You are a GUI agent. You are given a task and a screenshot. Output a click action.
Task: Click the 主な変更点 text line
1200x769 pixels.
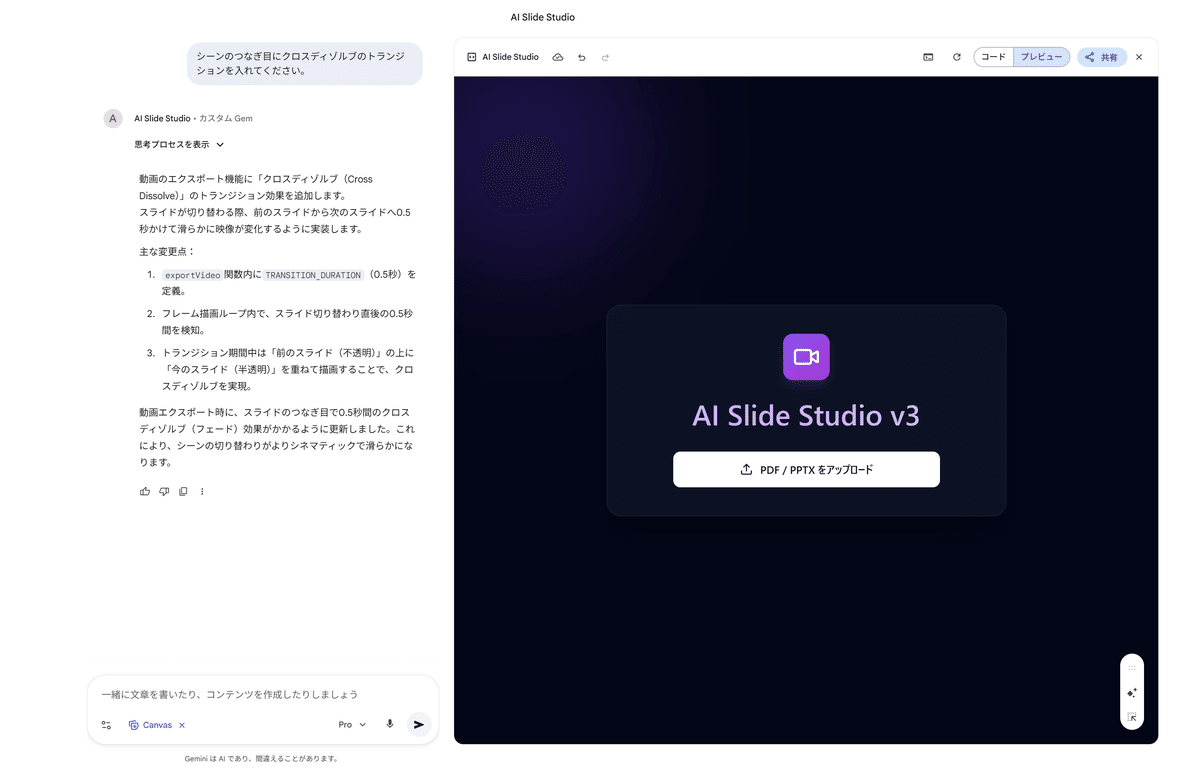pos(168,252)
